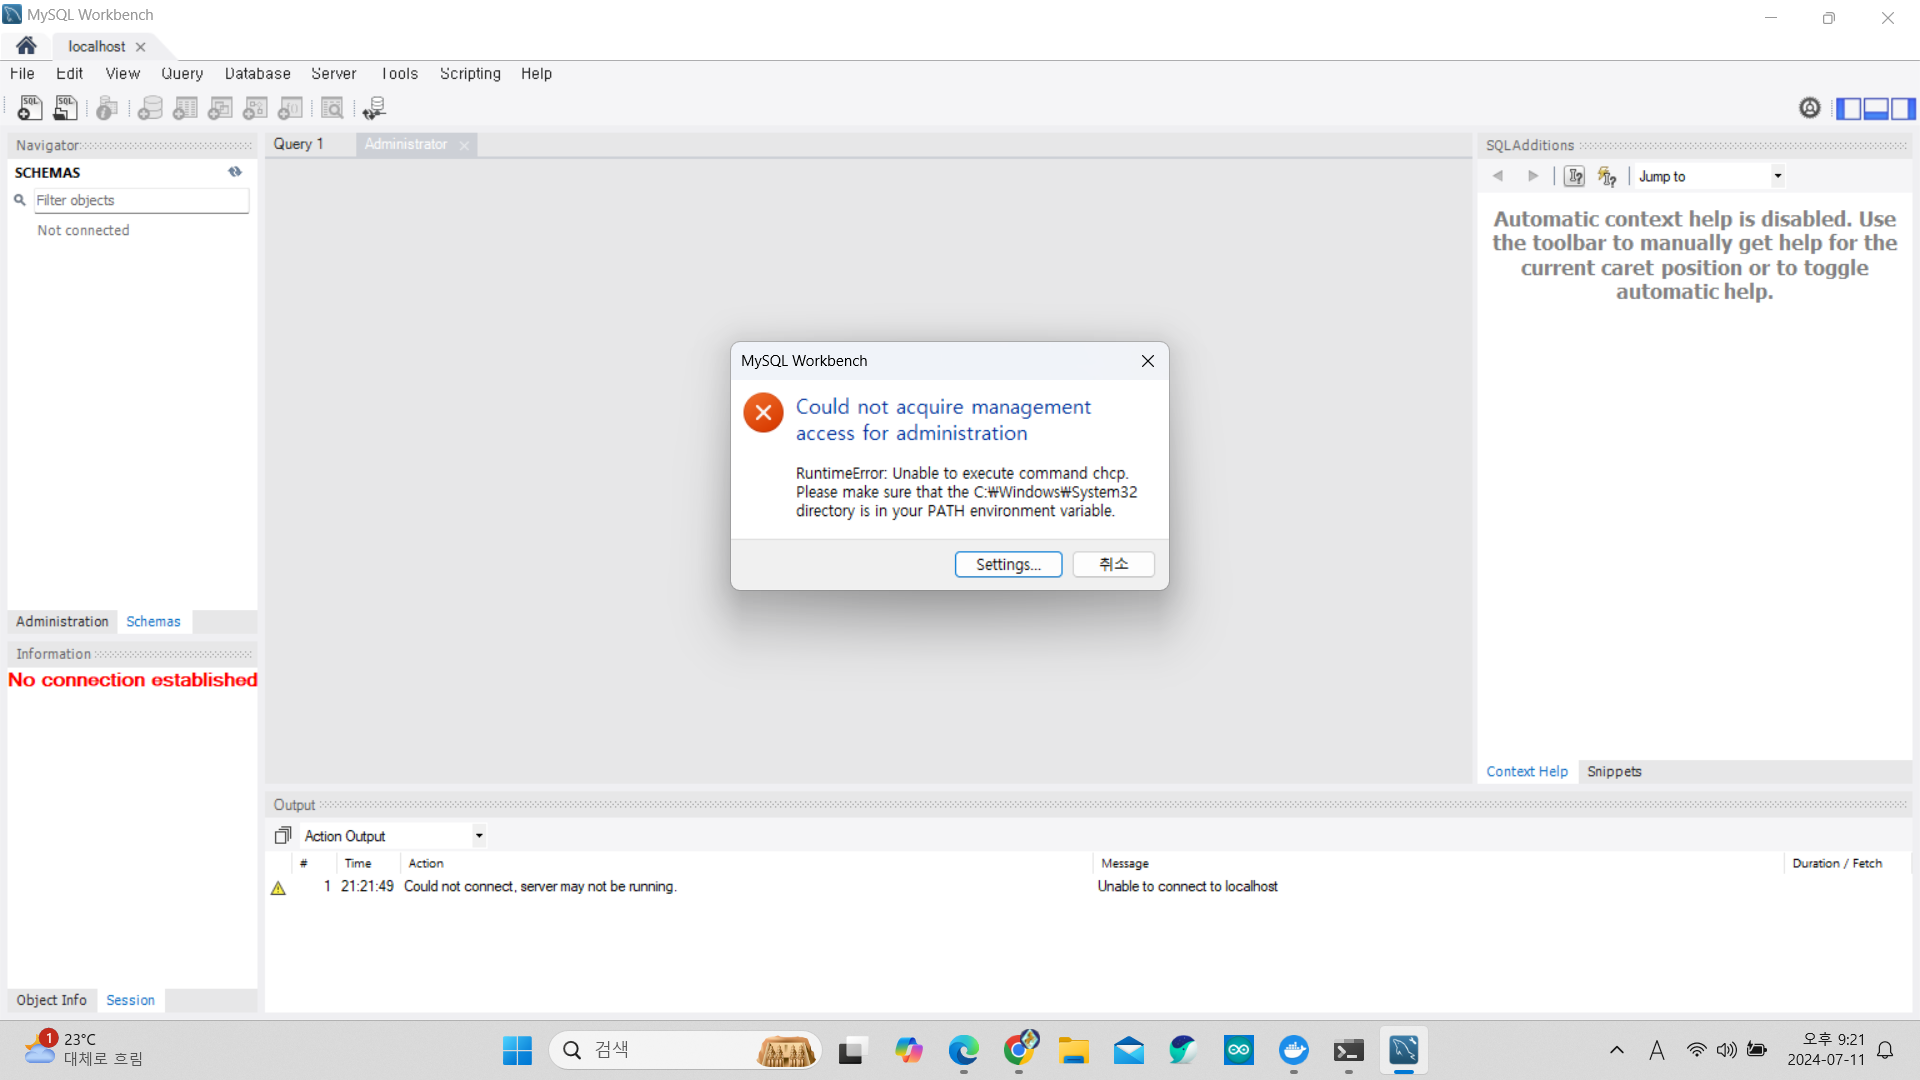Select the 'Could not connect' output row
1920x1080 pixels.
[1088, 887]
